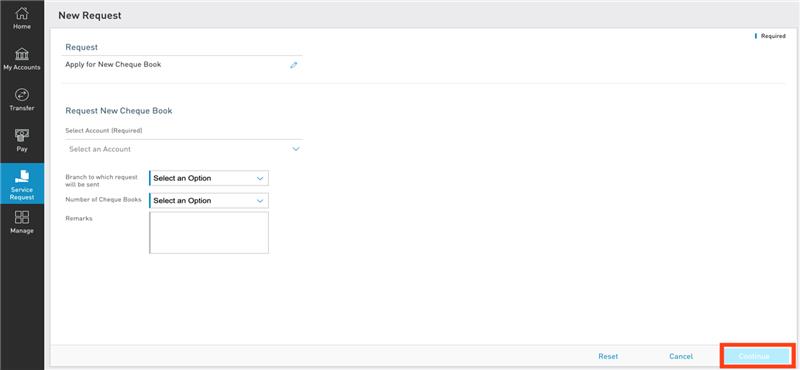Viewport: 800px width, 370px height.
Task: Open the Manage grid icon
Action: (x=22, y=217)
